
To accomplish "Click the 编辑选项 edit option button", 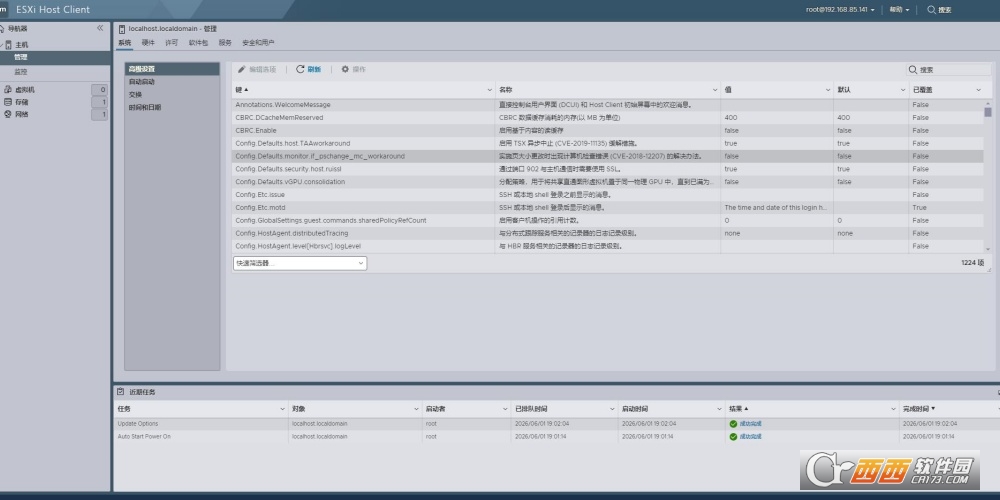I will coord(257,69).
